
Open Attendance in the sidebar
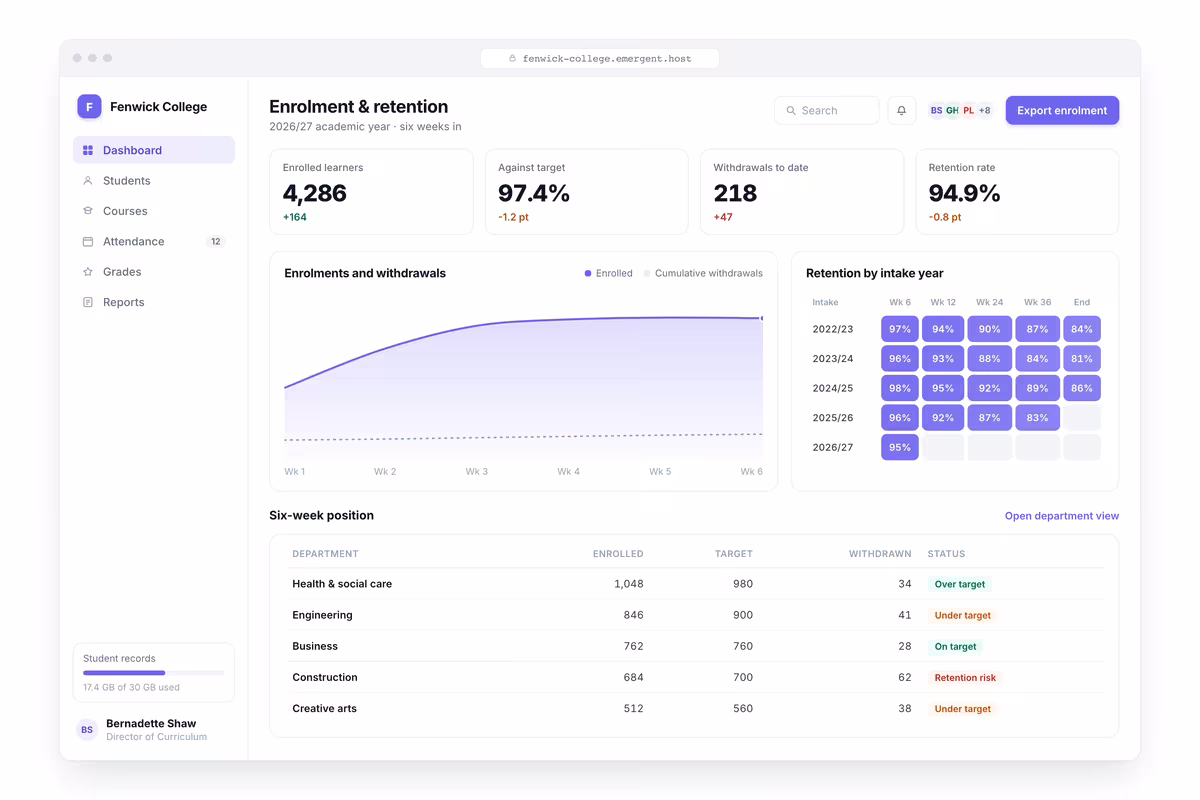coord(154,241)
